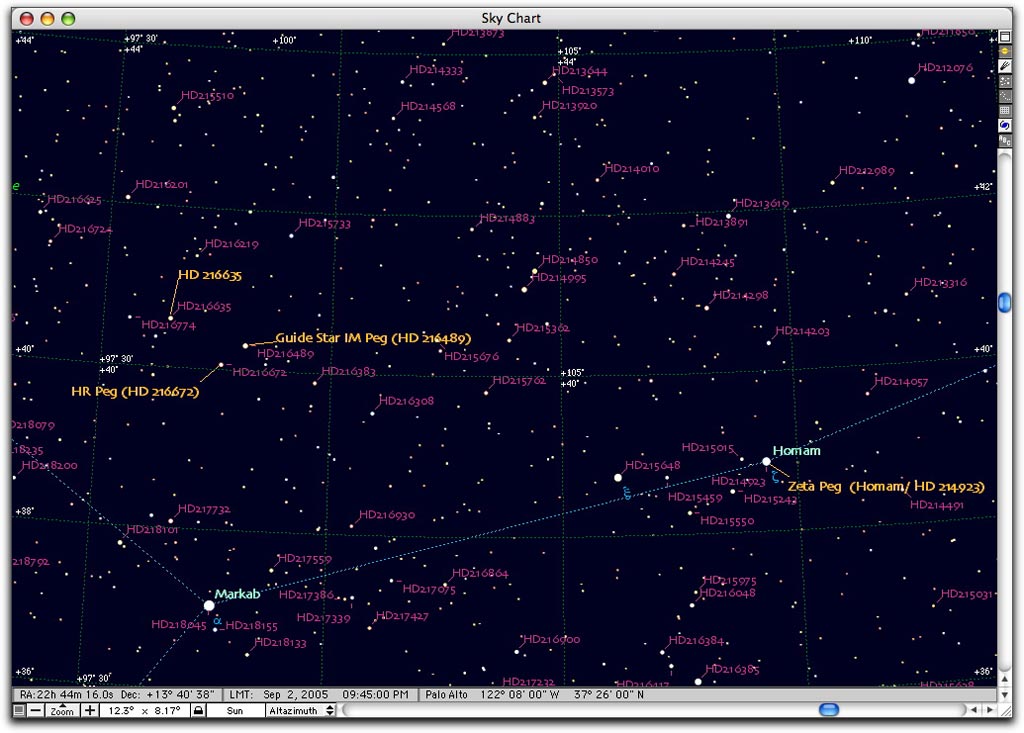
Task: Click the Markab star
Action: pos(209,606)
